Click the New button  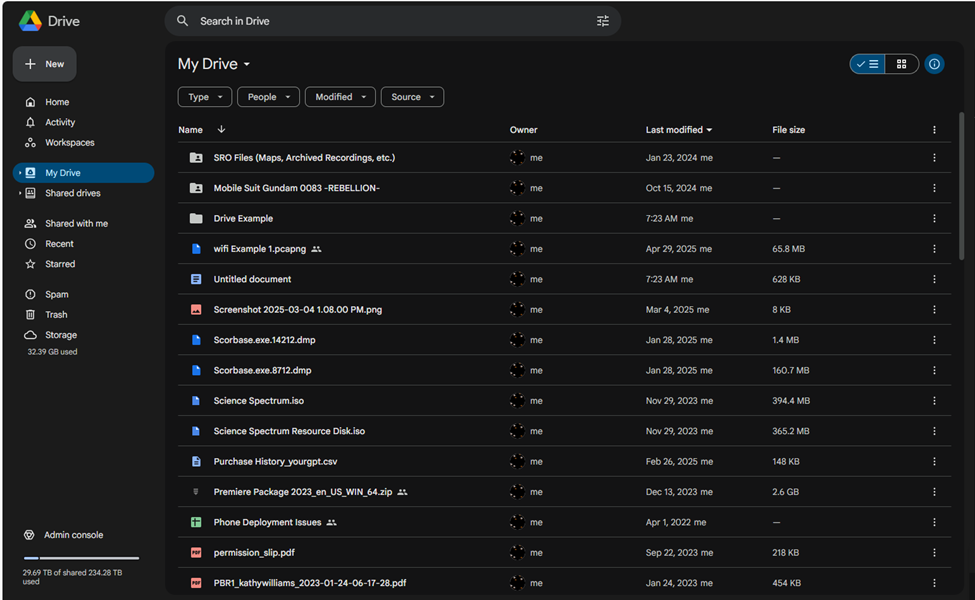(45, 64)
